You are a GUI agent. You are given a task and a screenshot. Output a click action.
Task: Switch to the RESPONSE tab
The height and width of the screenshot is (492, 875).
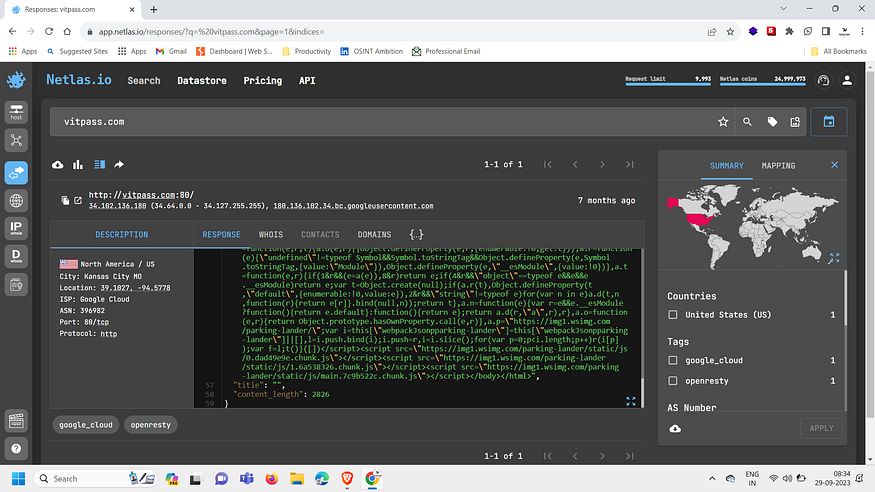[222, 234]
